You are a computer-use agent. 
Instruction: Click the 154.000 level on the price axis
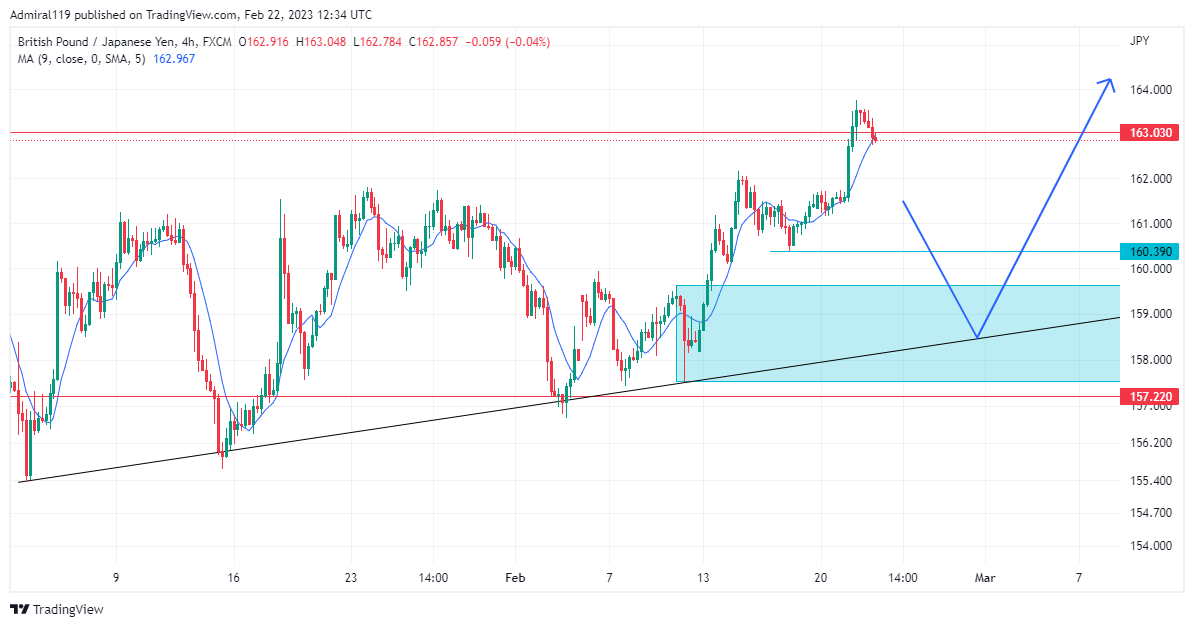pos(1150,546)
